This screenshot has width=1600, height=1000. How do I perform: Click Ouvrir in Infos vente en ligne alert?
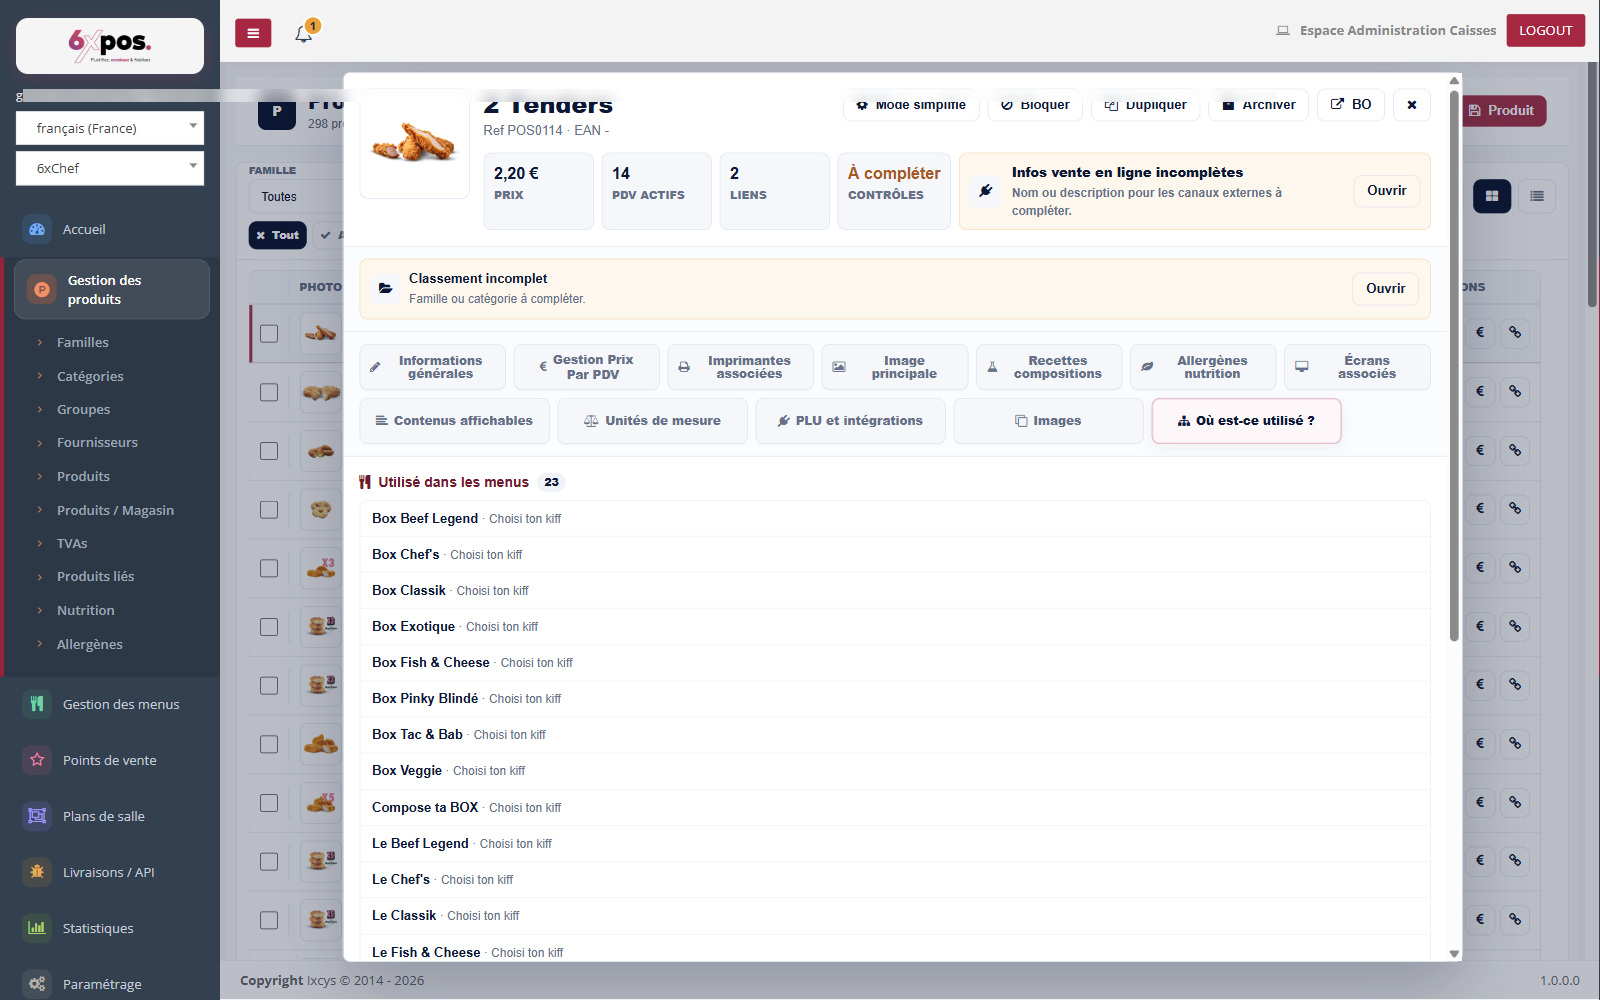(x=1386, y=190)
